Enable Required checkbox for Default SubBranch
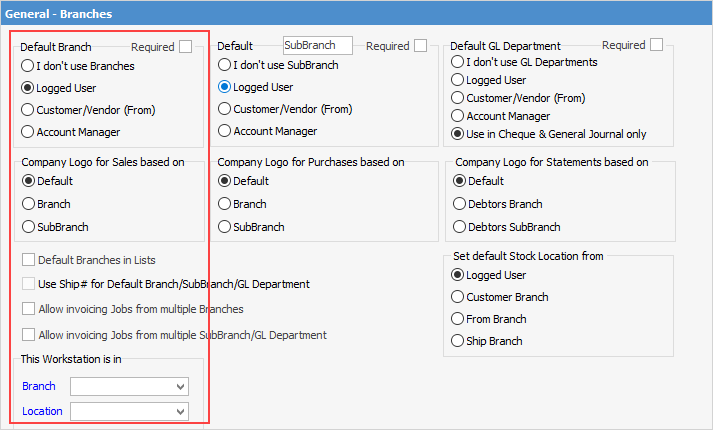 click(x=421, y=46)
